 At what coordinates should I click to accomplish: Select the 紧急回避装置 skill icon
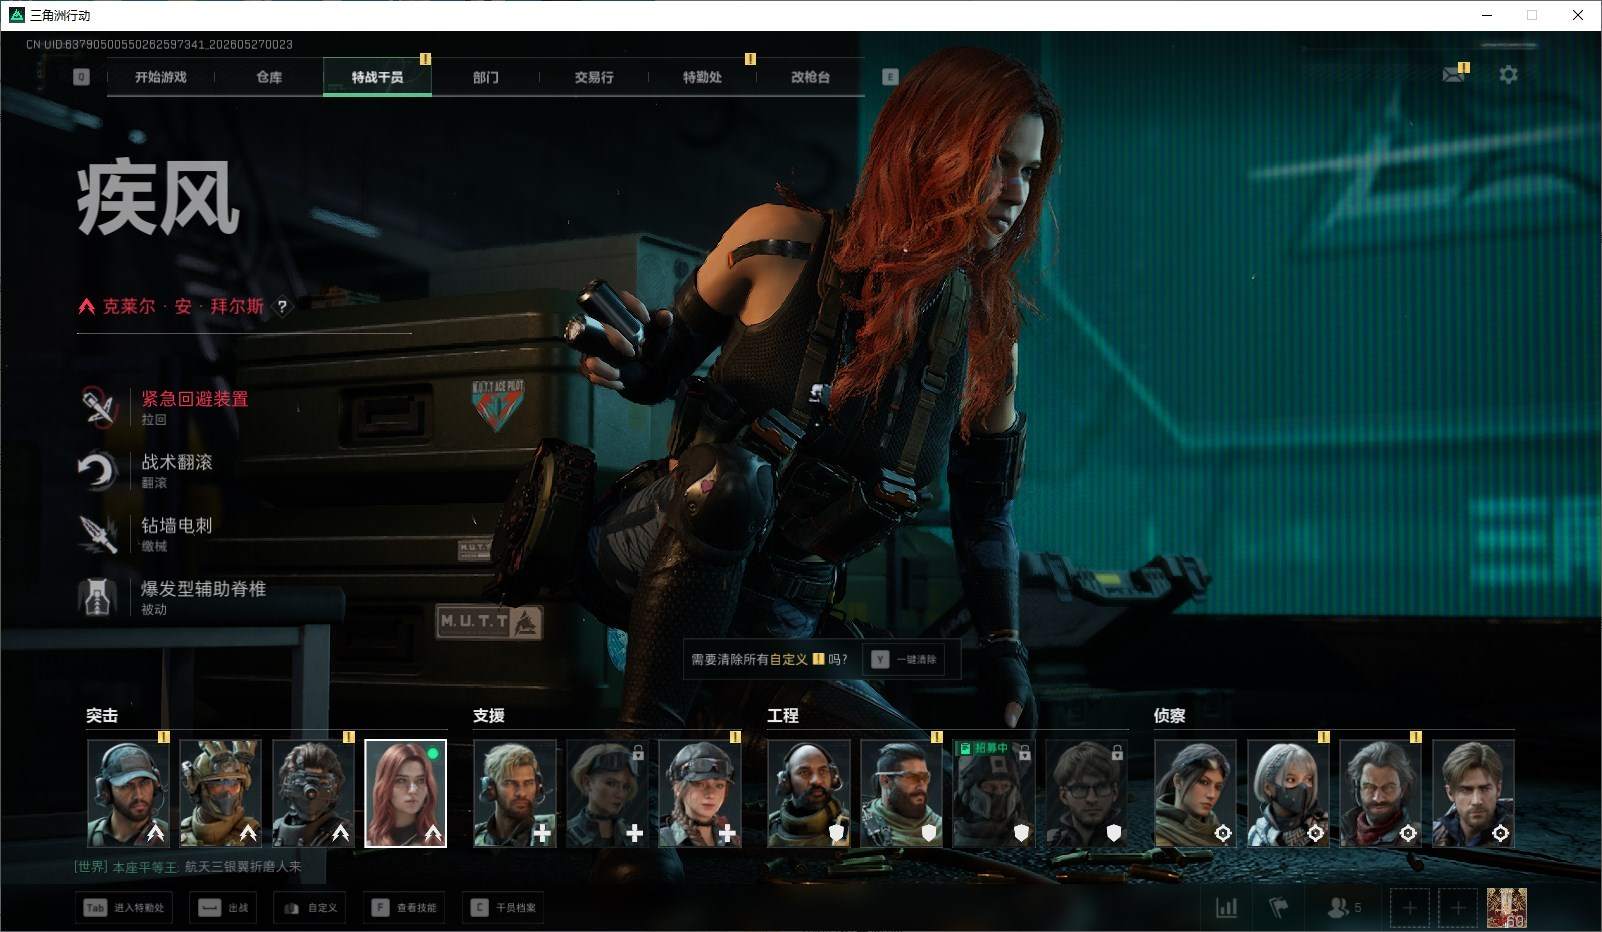[98, 406]
